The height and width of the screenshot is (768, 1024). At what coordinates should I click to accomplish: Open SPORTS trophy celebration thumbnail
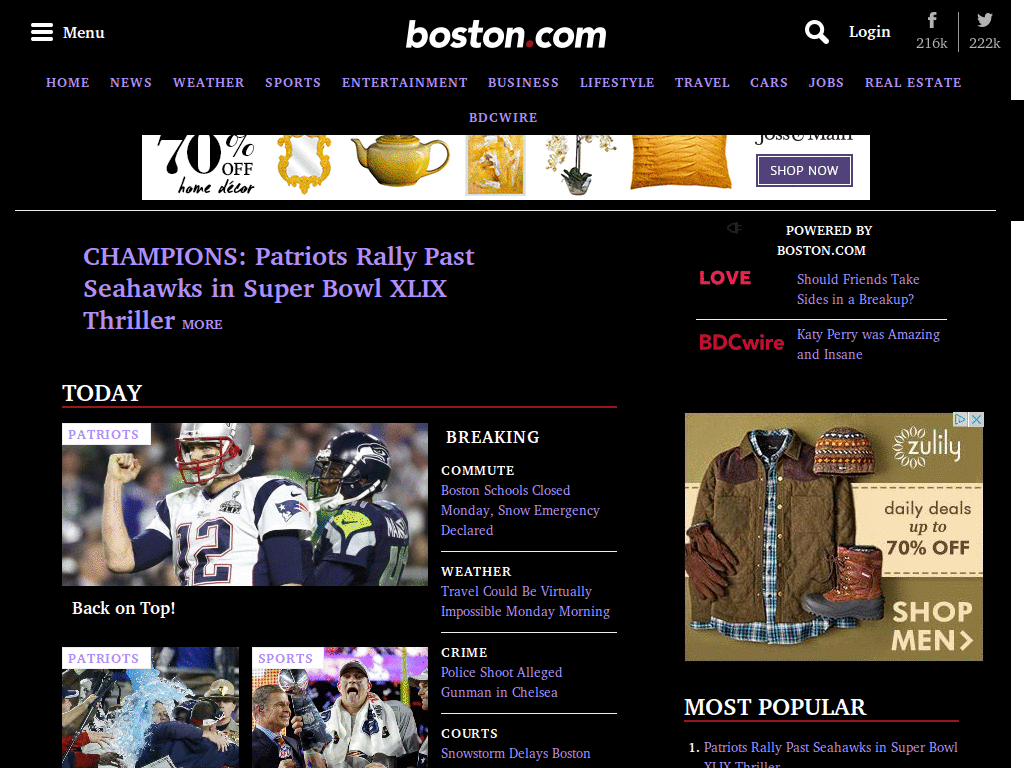(x=340, y=707)
